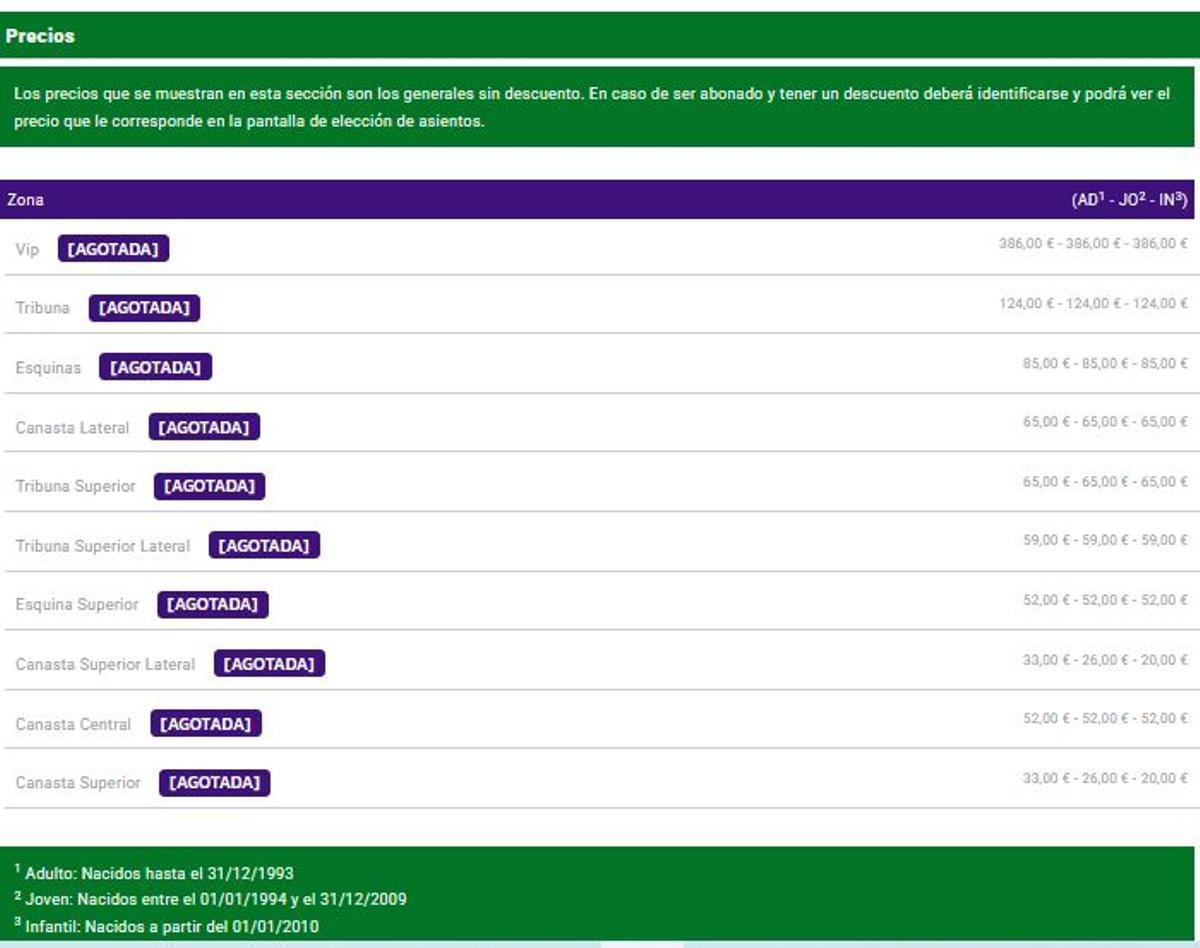Click the Tribuna Superior Lateral prices 59,00 €
Image resolution: width=1200 pixels, height=948 pixels.
coord(1105,540)
